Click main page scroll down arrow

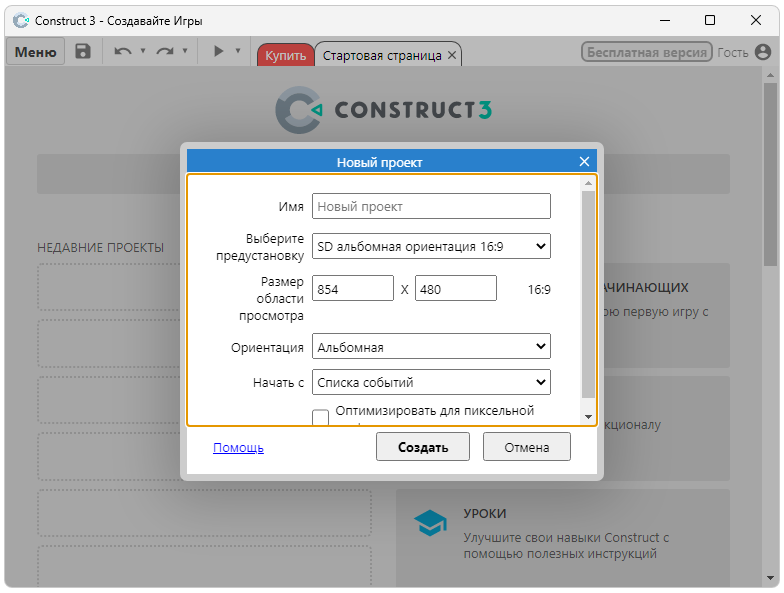[770, 578]
